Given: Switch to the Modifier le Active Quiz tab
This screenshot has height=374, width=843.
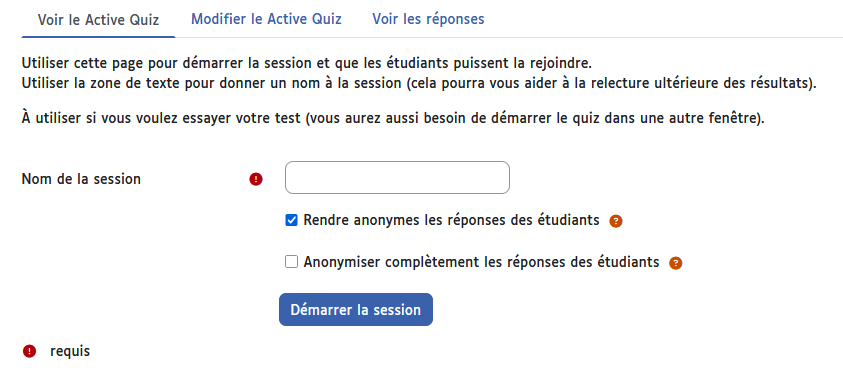Looking at the screenshot, I should tap(266, 19).
